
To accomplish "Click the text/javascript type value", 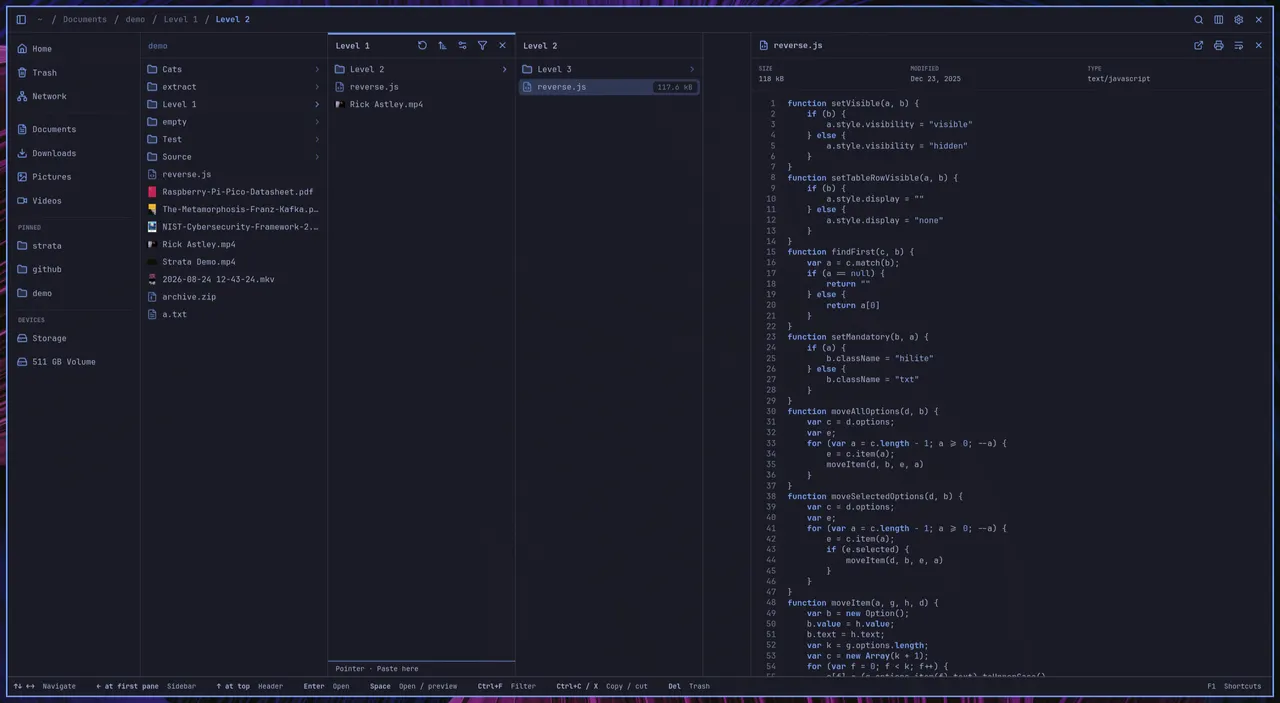I will click(x=1119, y=79).
